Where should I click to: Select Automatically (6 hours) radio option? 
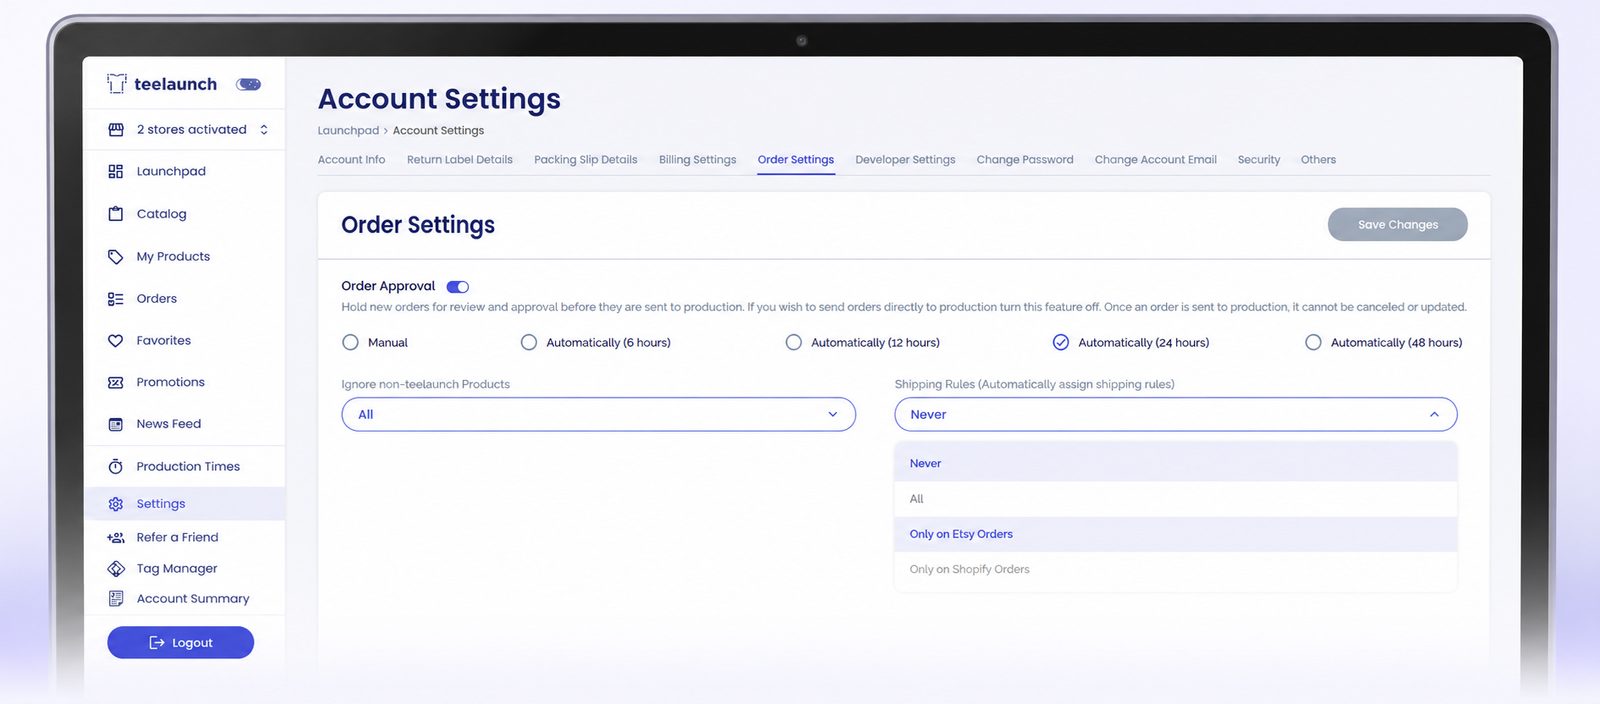(x=529, y=343)
